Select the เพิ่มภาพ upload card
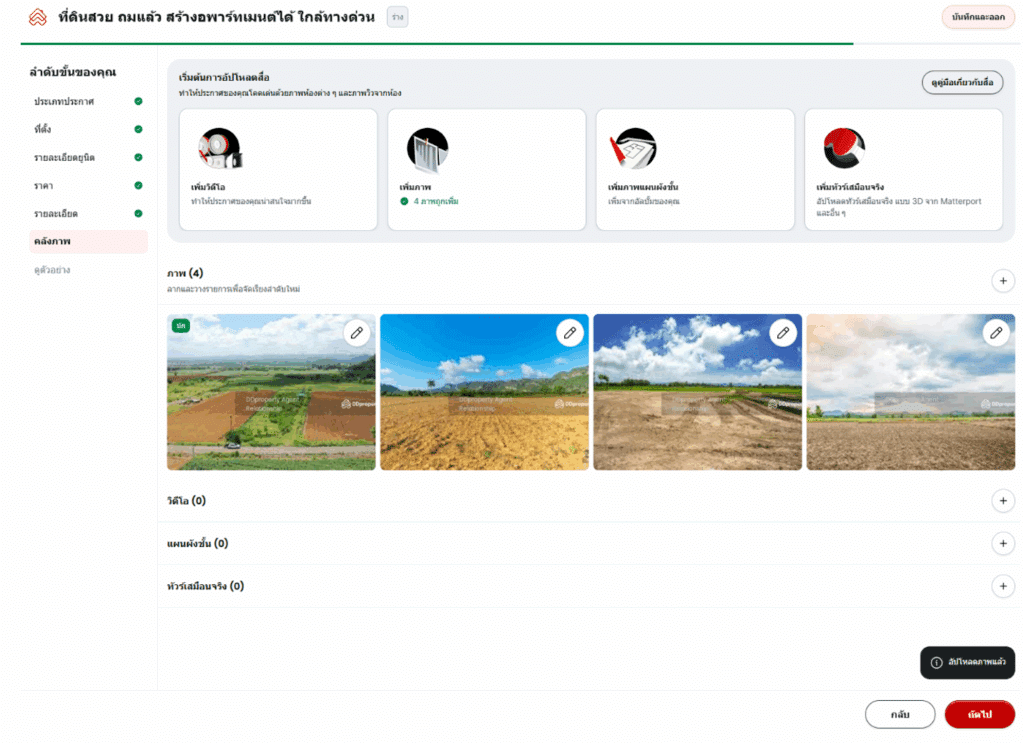 [486, 169]
